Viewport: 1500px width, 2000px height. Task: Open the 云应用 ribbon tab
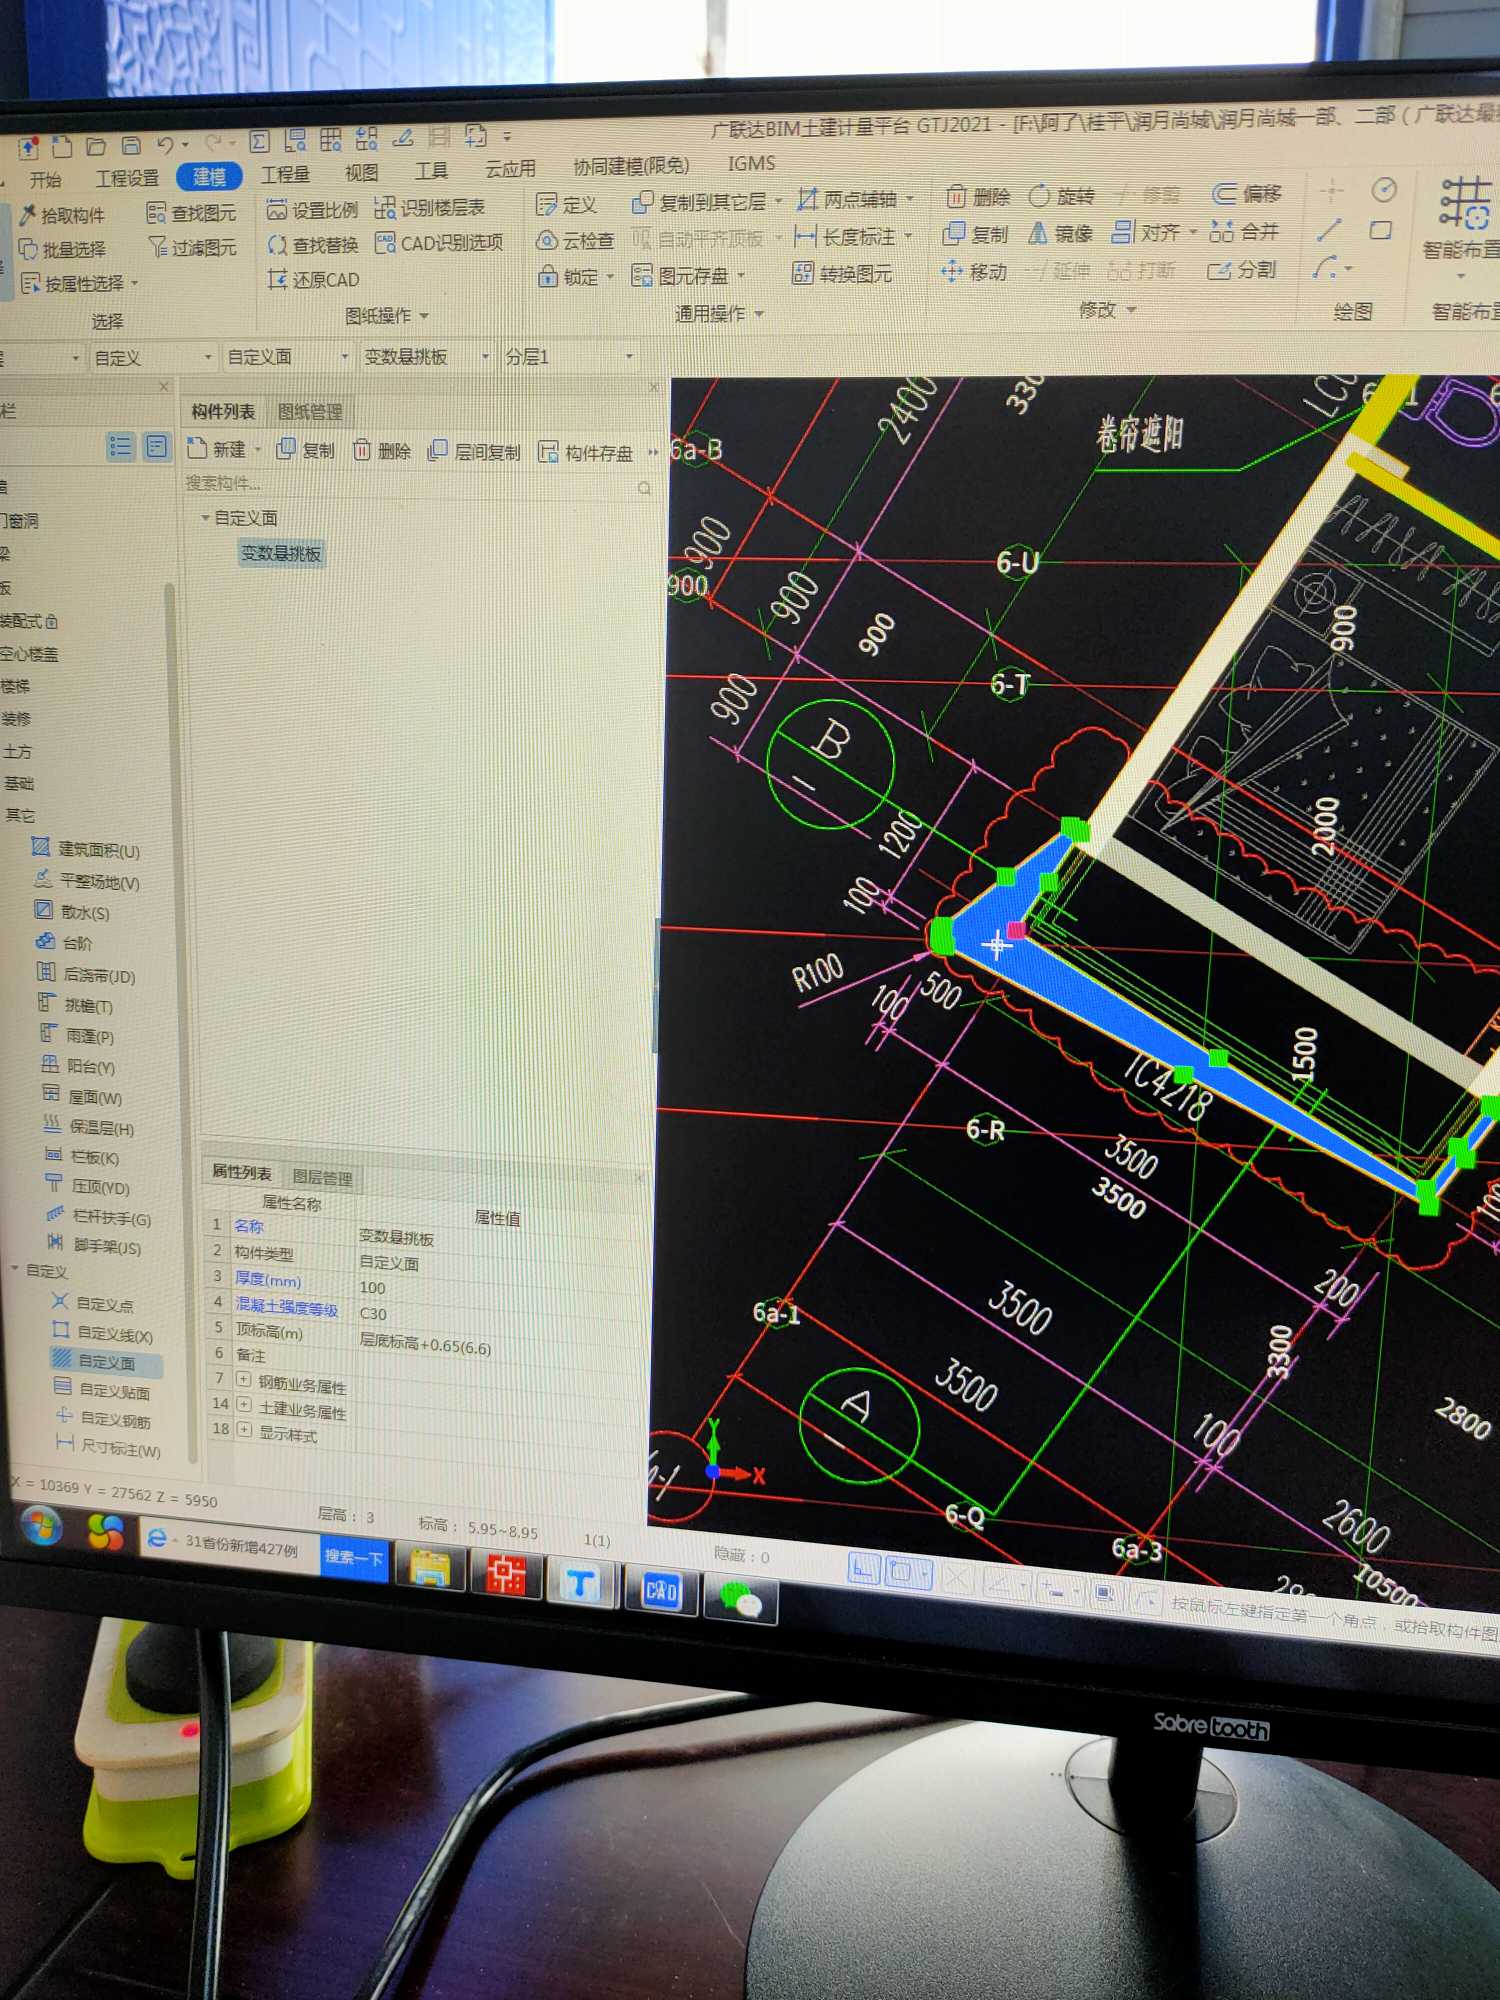[510, 169]
